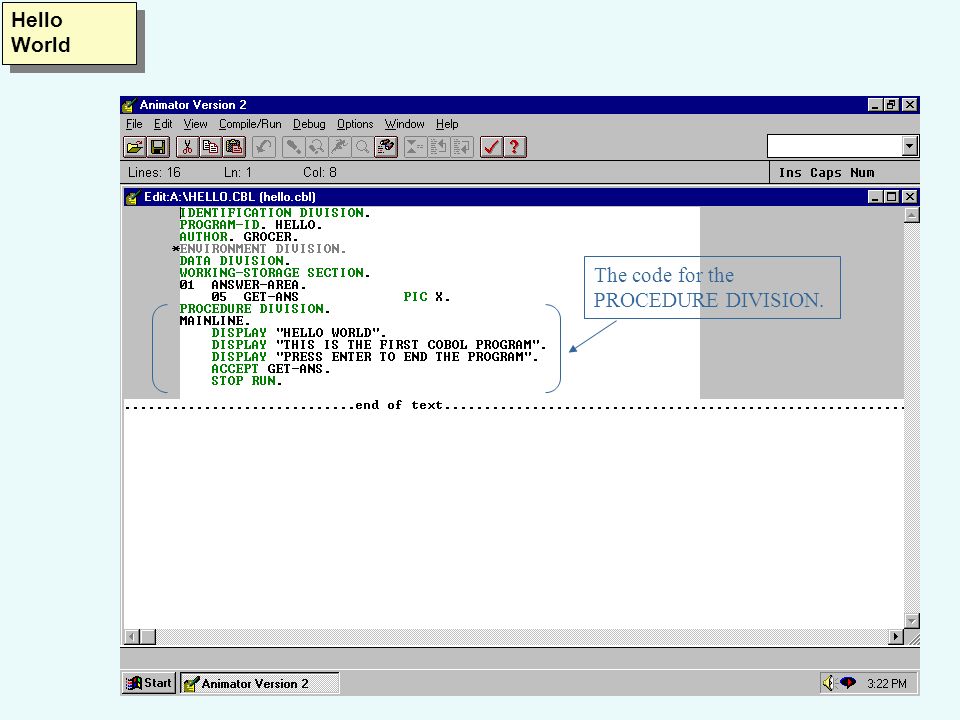This screenshot has height=720, width=960.
Task: Click the Paste clipboard icon
Action: point(234,147)
